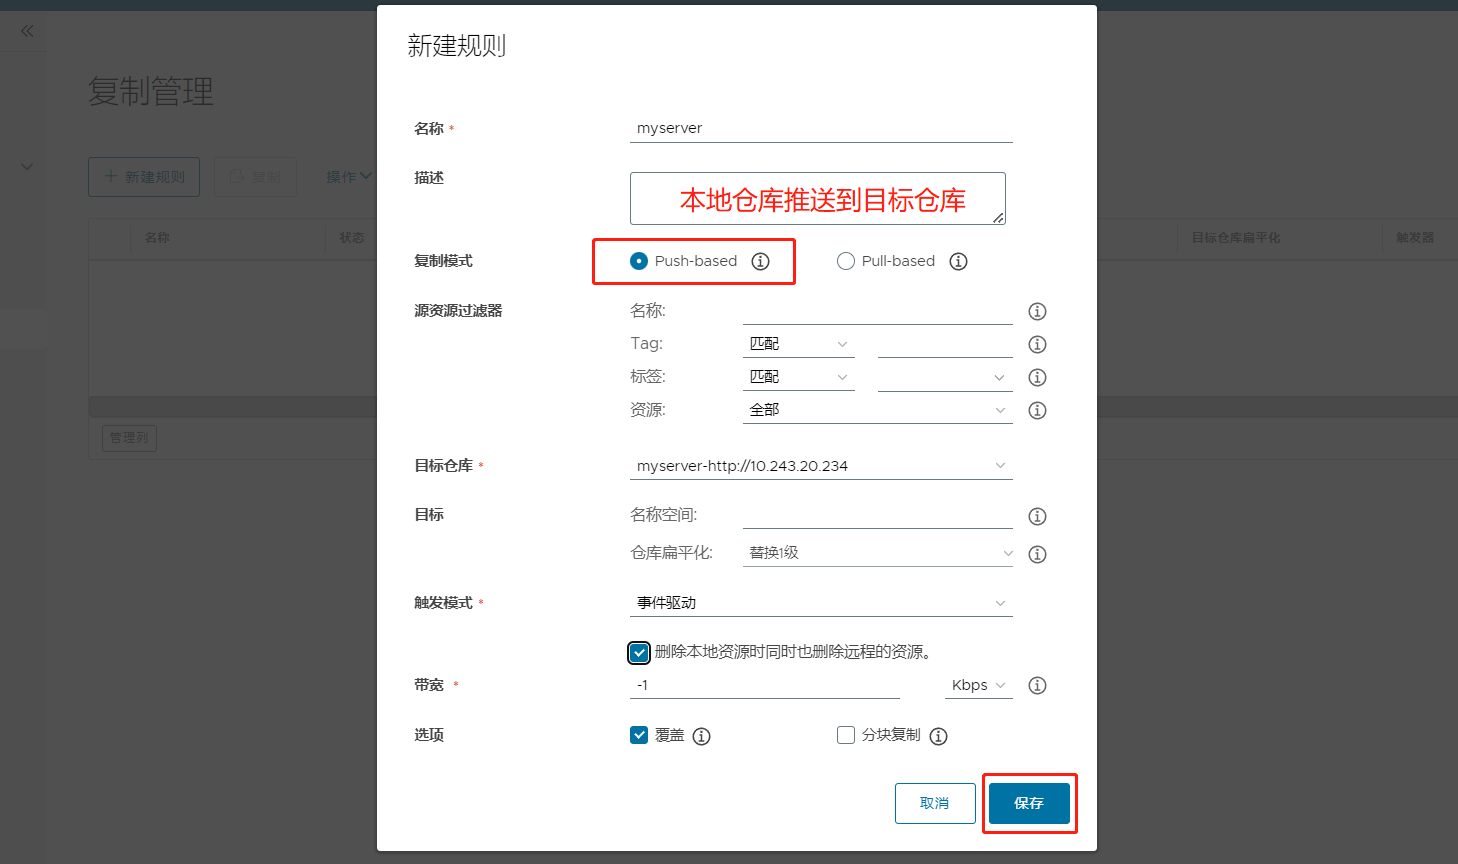Click 复制 button in background page
The height and width of the screenshot is (864, 1458).
point(255,177)
